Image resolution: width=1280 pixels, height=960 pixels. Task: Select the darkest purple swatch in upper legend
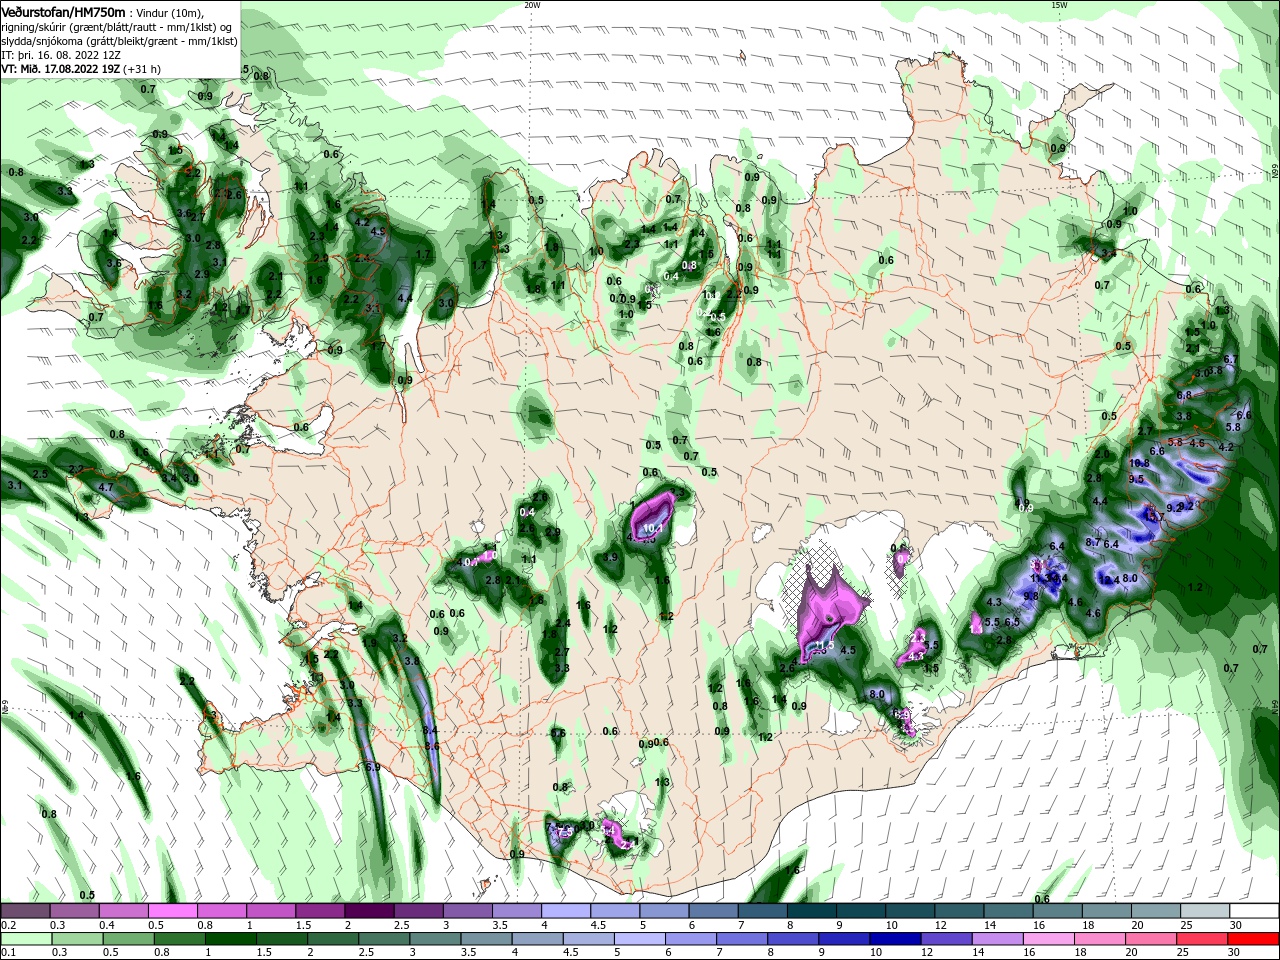(x=369, y=911)
